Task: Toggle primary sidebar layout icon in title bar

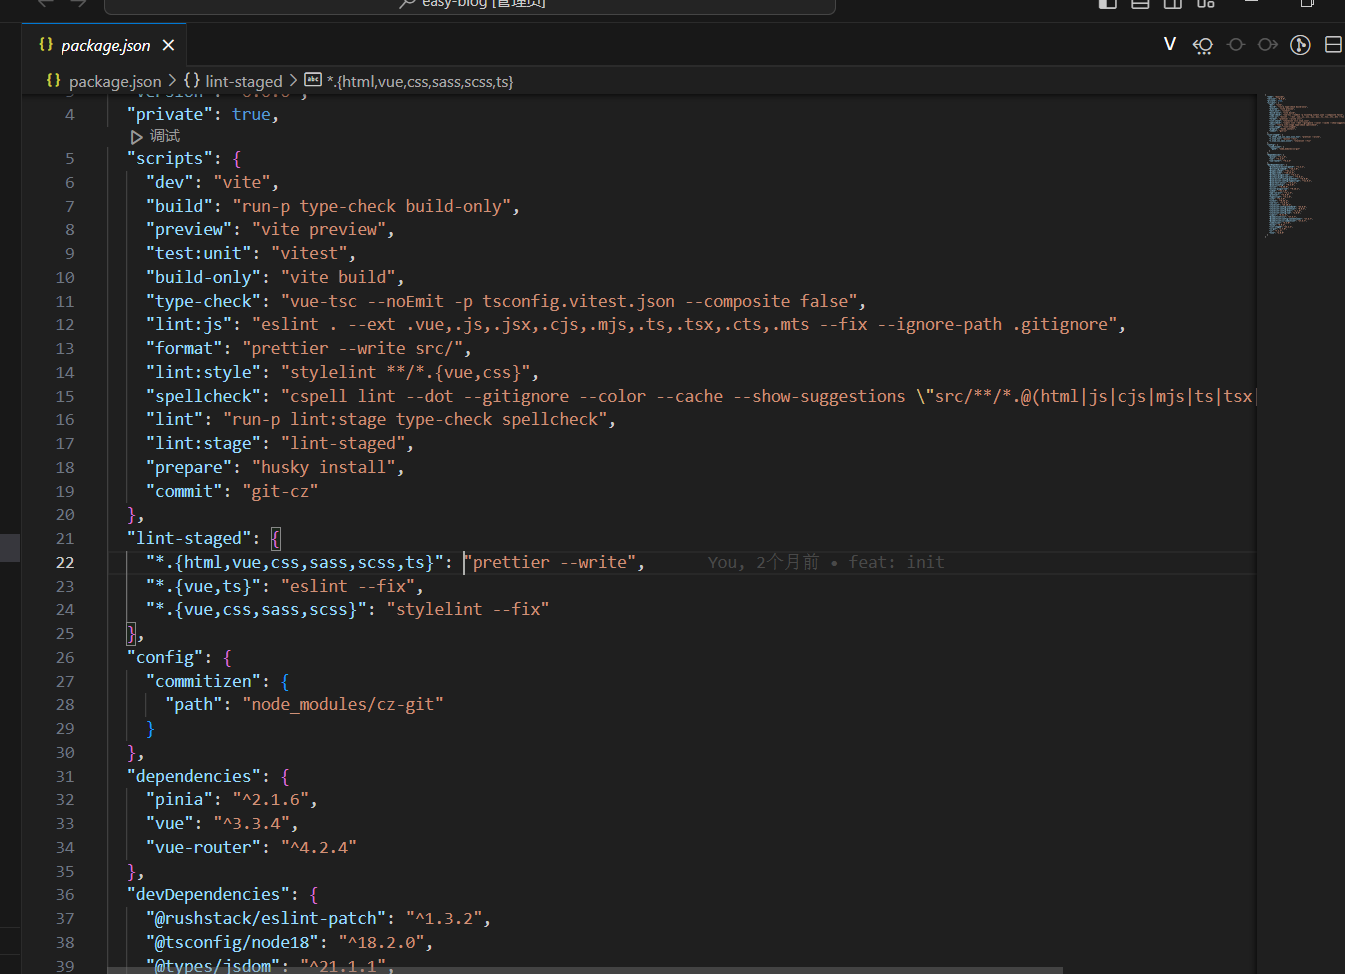Action: pyautogui.click(x=1108, y=3)
